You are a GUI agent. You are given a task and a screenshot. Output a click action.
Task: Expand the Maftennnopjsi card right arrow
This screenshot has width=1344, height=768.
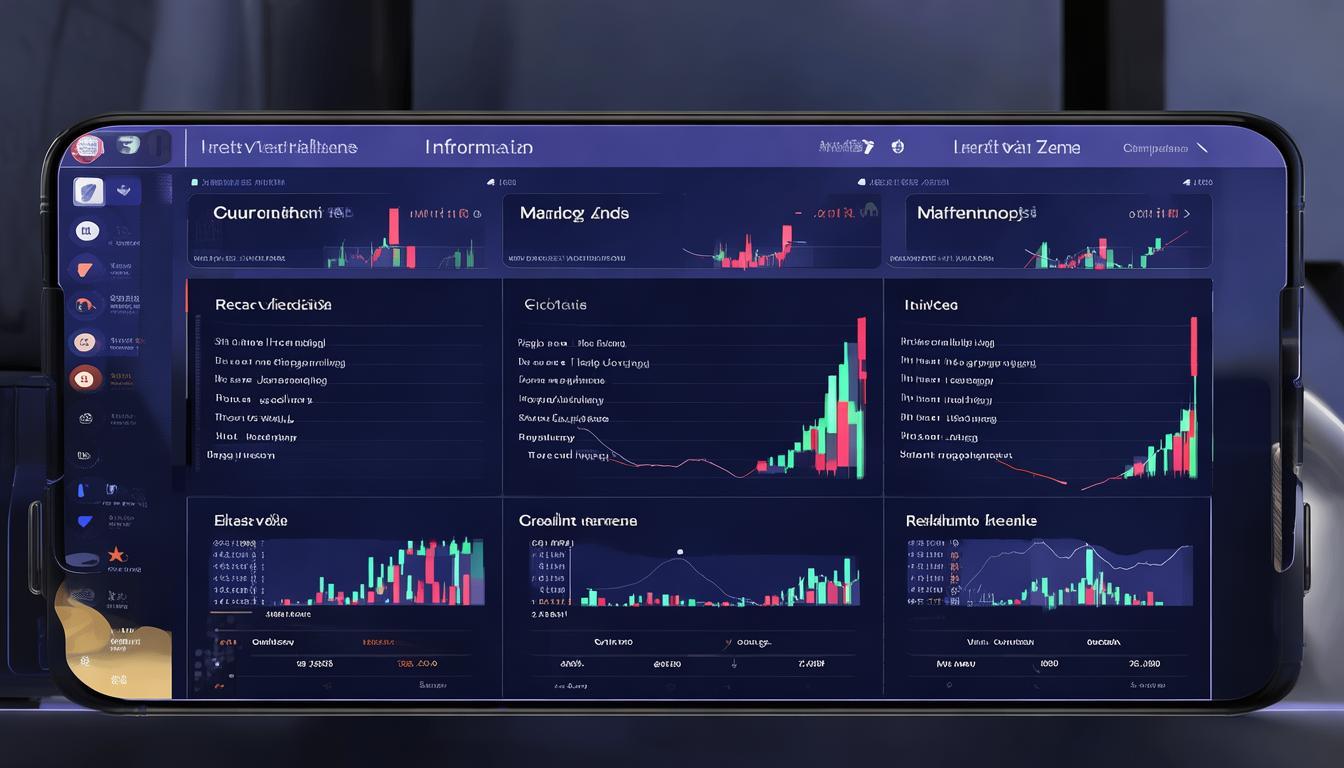(x=1187, y=213)
